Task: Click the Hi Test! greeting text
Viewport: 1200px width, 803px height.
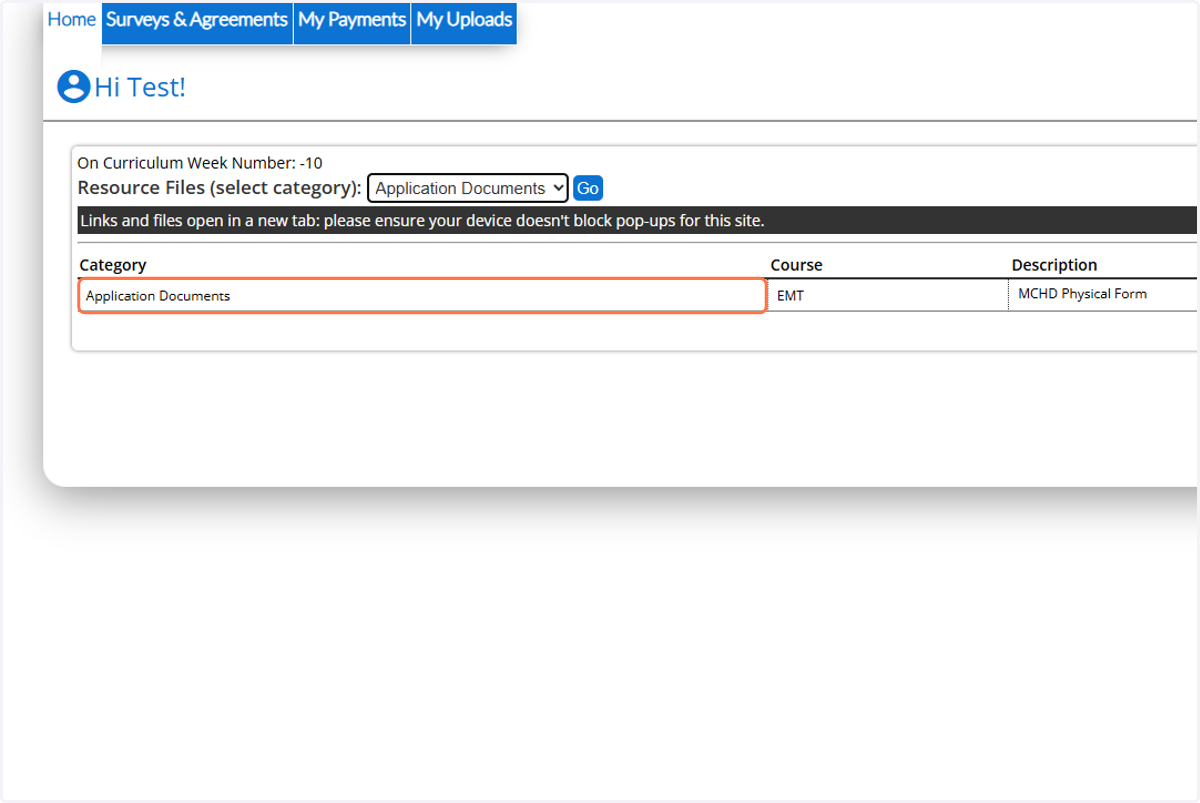Action: 140,87
